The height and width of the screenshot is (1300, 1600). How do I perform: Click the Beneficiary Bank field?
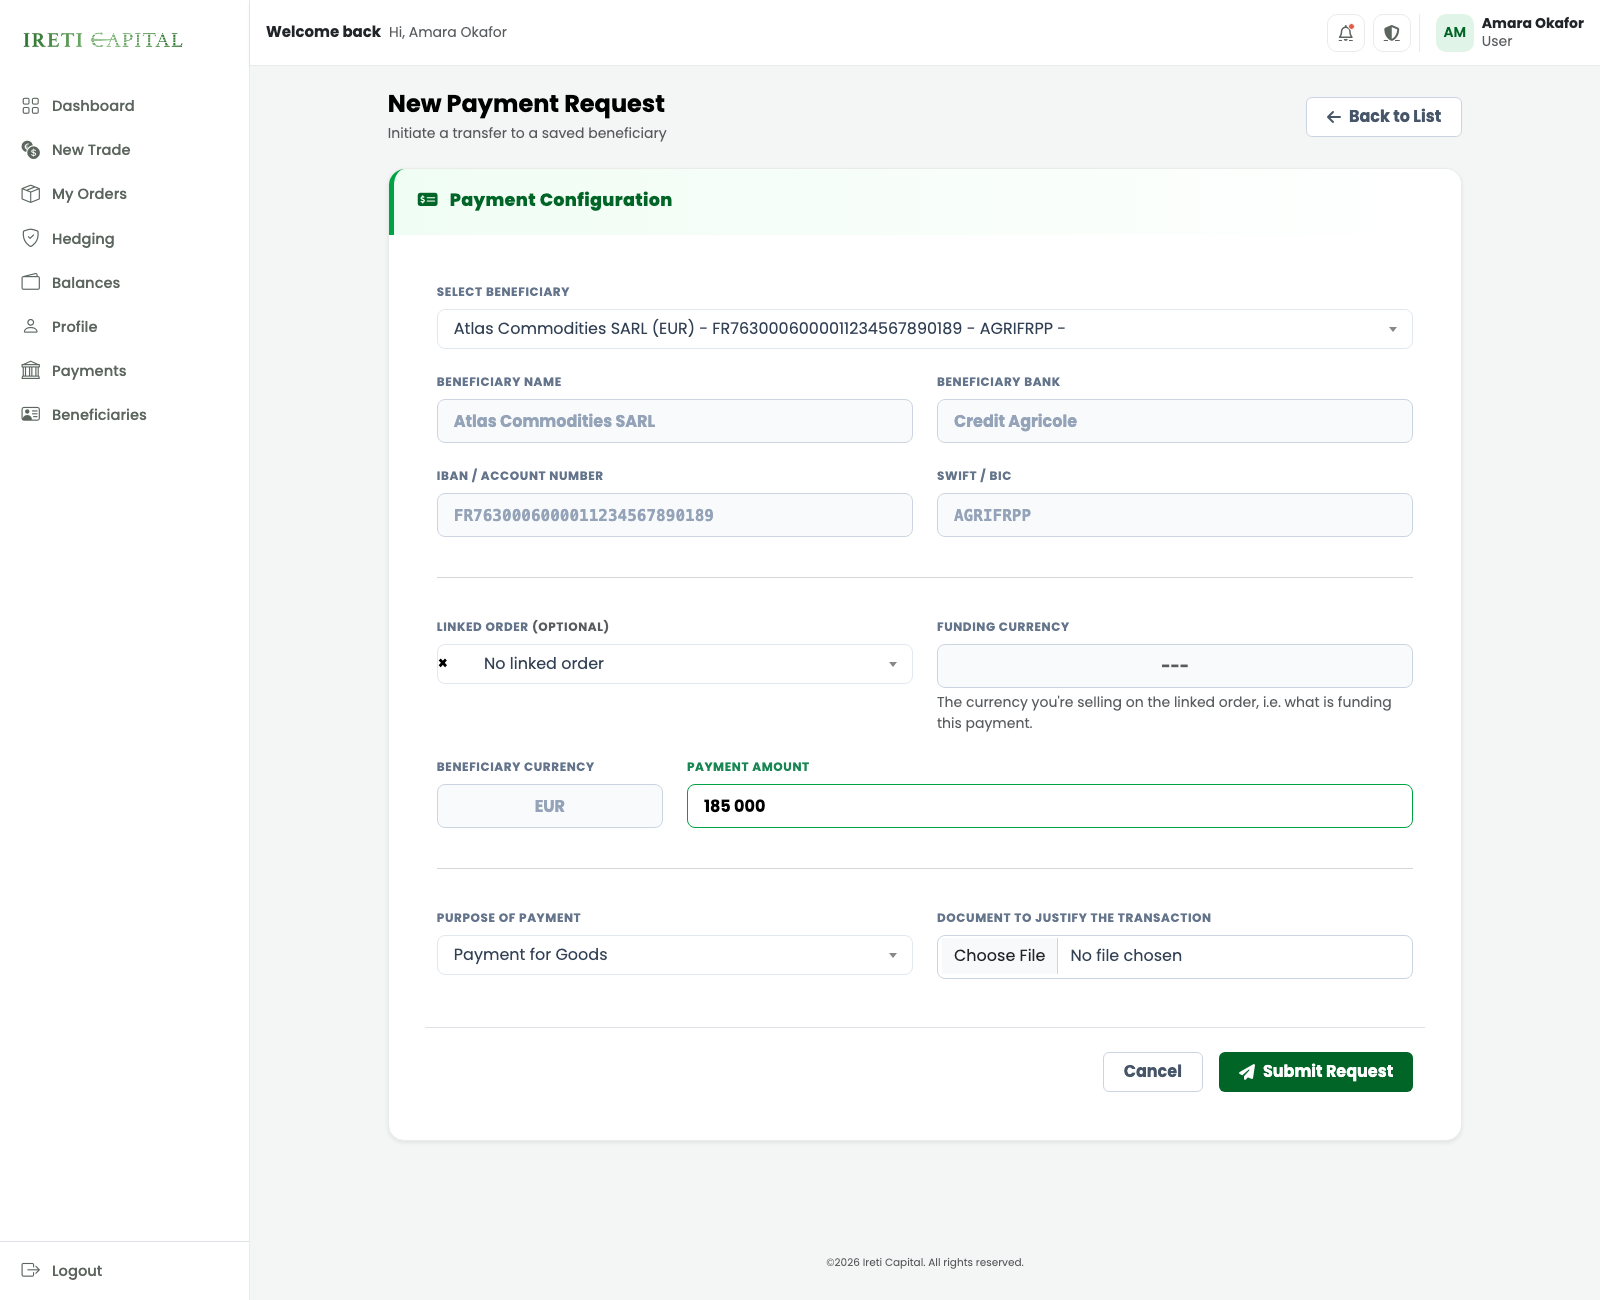pos(1174,421)
